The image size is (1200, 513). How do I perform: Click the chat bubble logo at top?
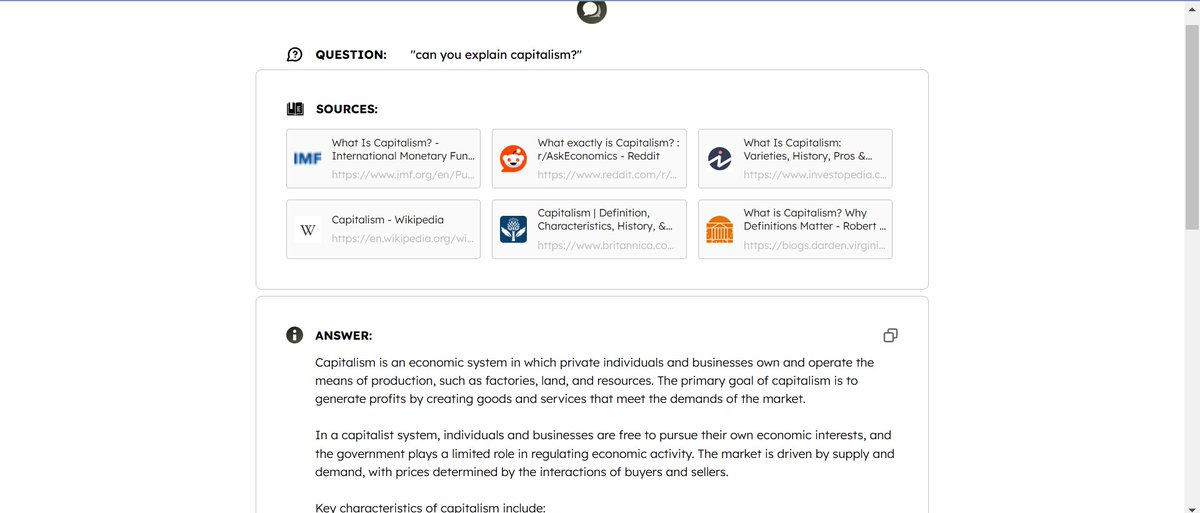pos(592,10)
